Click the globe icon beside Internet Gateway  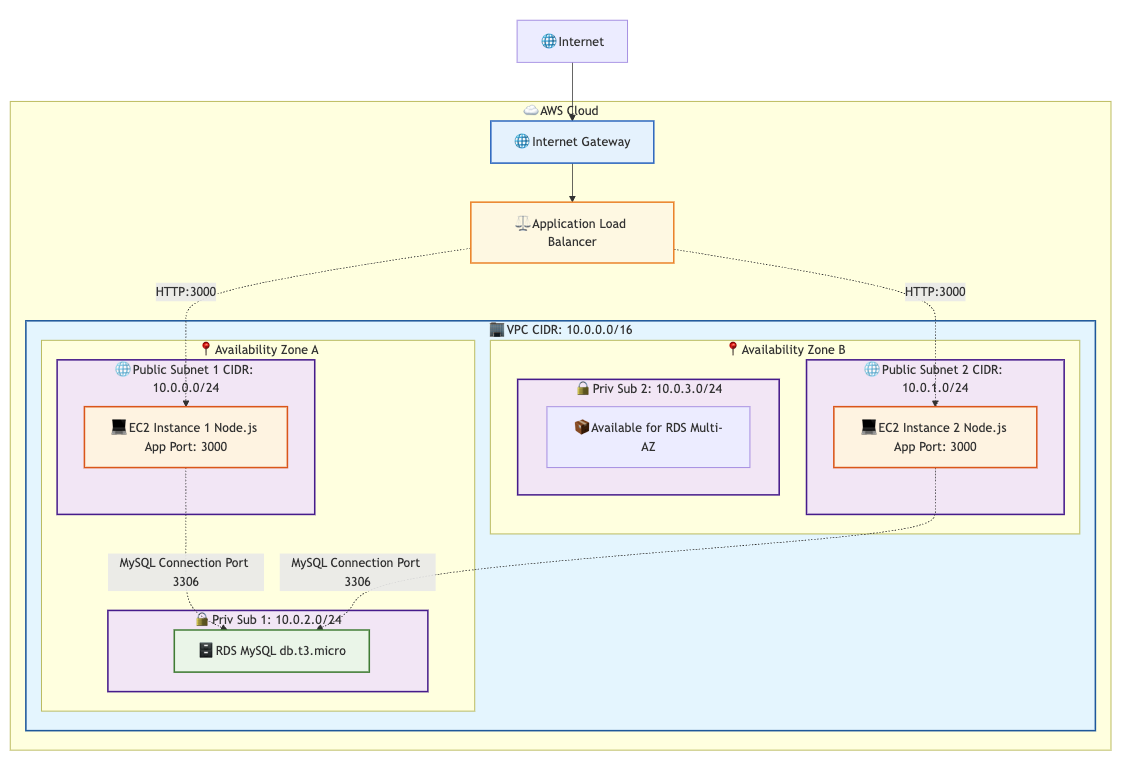(x=522, y=142)
